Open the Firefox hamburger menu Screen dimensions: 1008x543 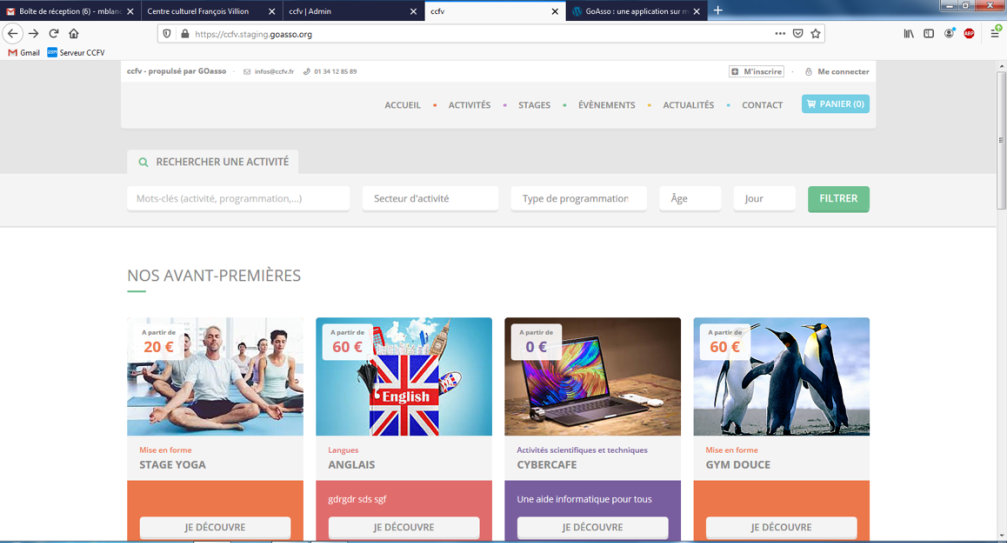point(995,33)
